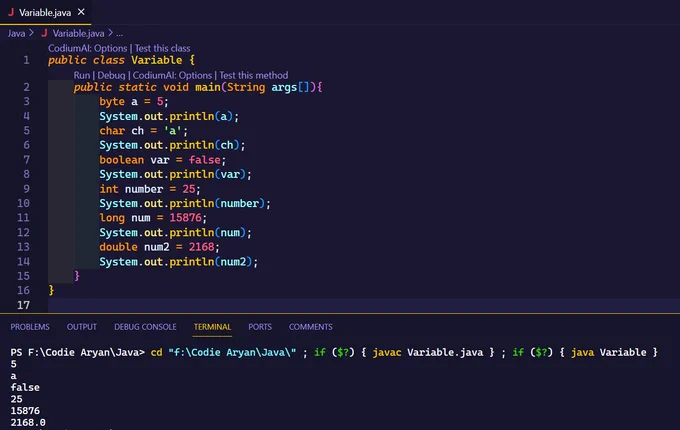Open the PORTS panel tab
Image resolution: width=680 pixels, height=430 pixels.
click(x=260, y=327)
